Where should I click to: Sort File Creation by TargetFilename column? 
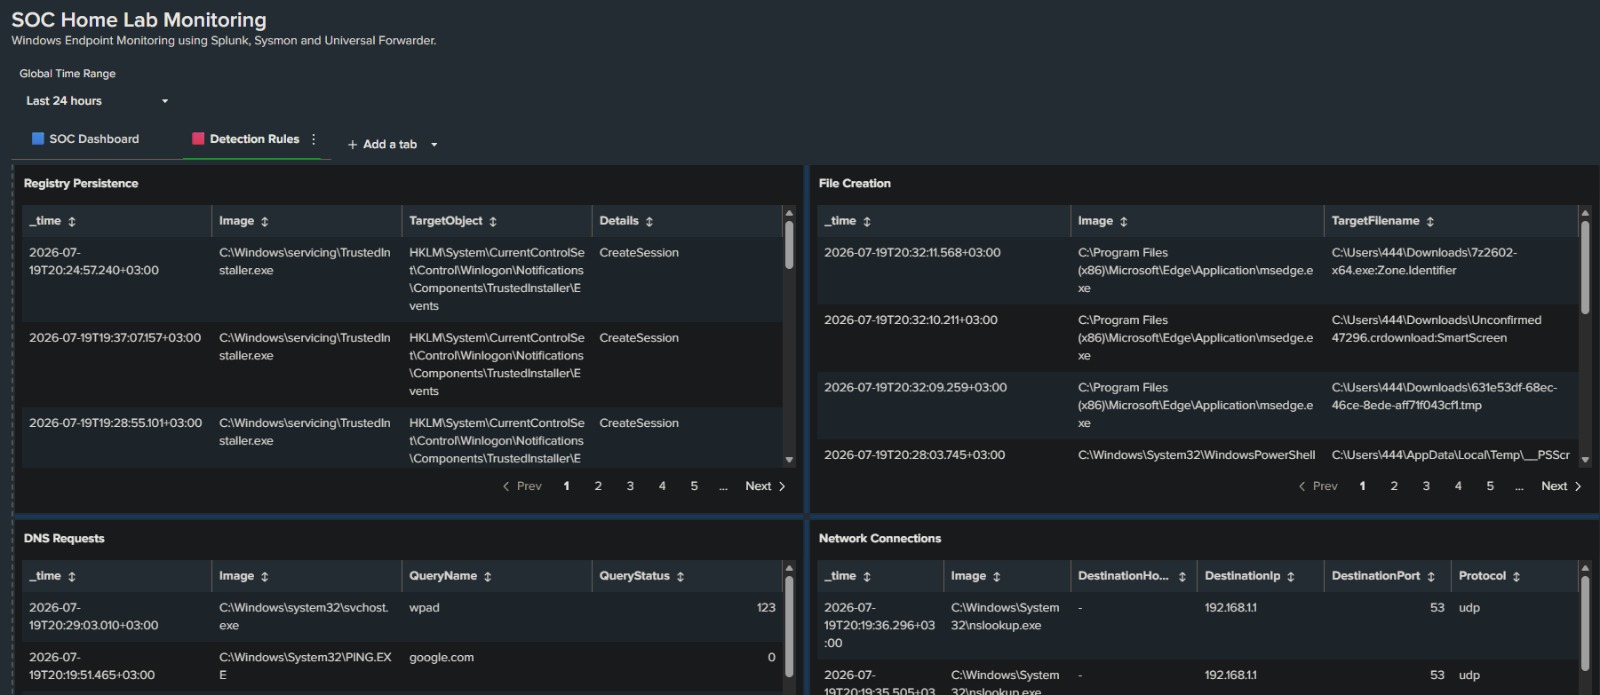1382,221
